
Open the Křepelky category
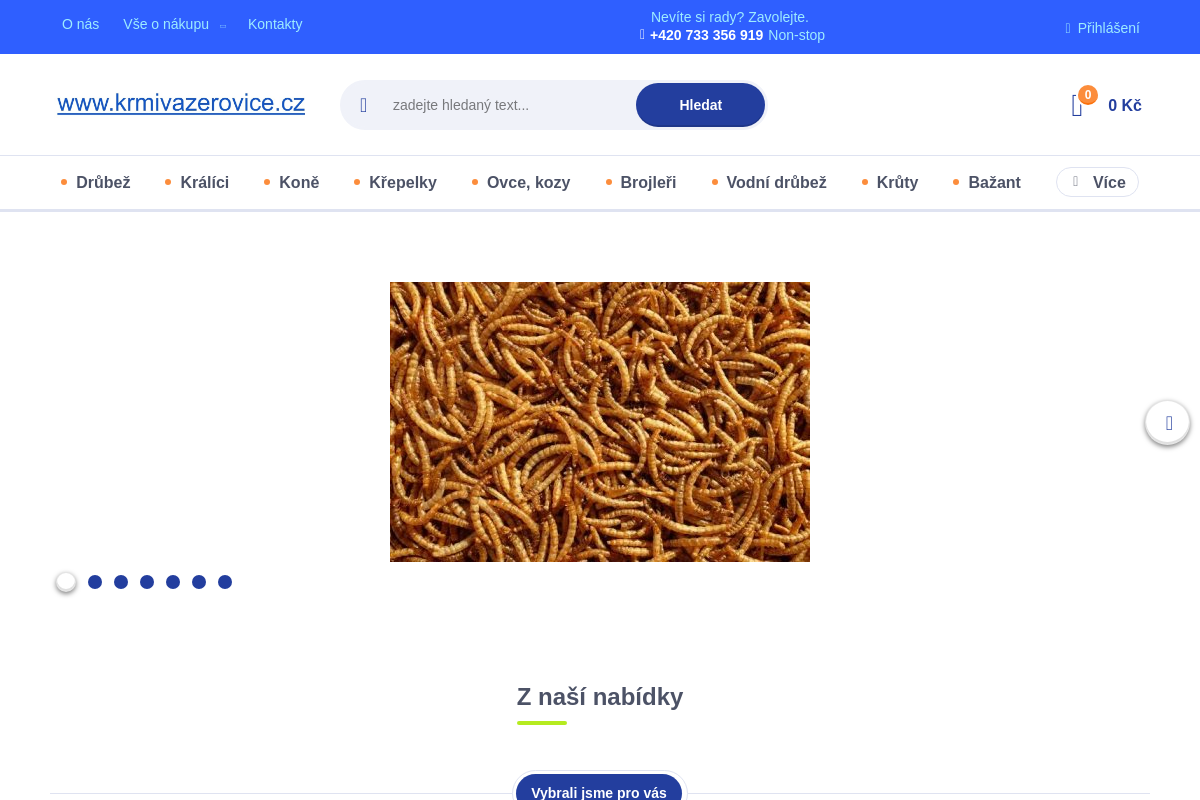pos(402,182)
